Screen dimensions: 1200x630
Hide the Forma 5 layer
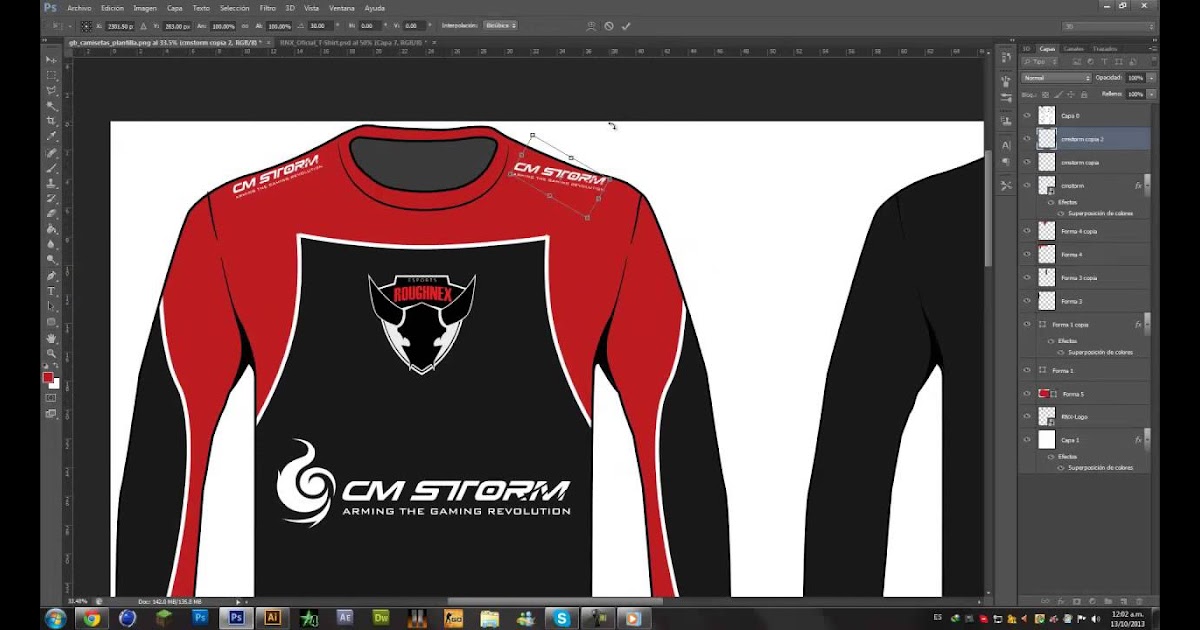1026,394
